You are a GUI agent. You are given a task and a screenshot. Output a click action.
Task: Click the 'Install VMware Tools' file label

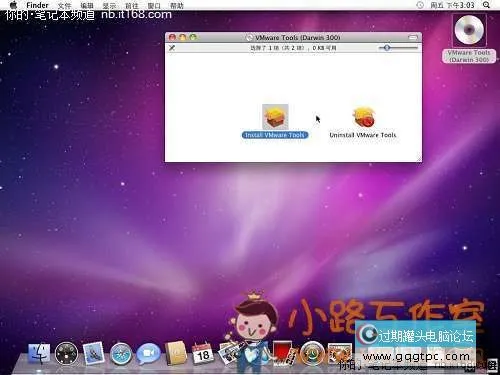275,135
